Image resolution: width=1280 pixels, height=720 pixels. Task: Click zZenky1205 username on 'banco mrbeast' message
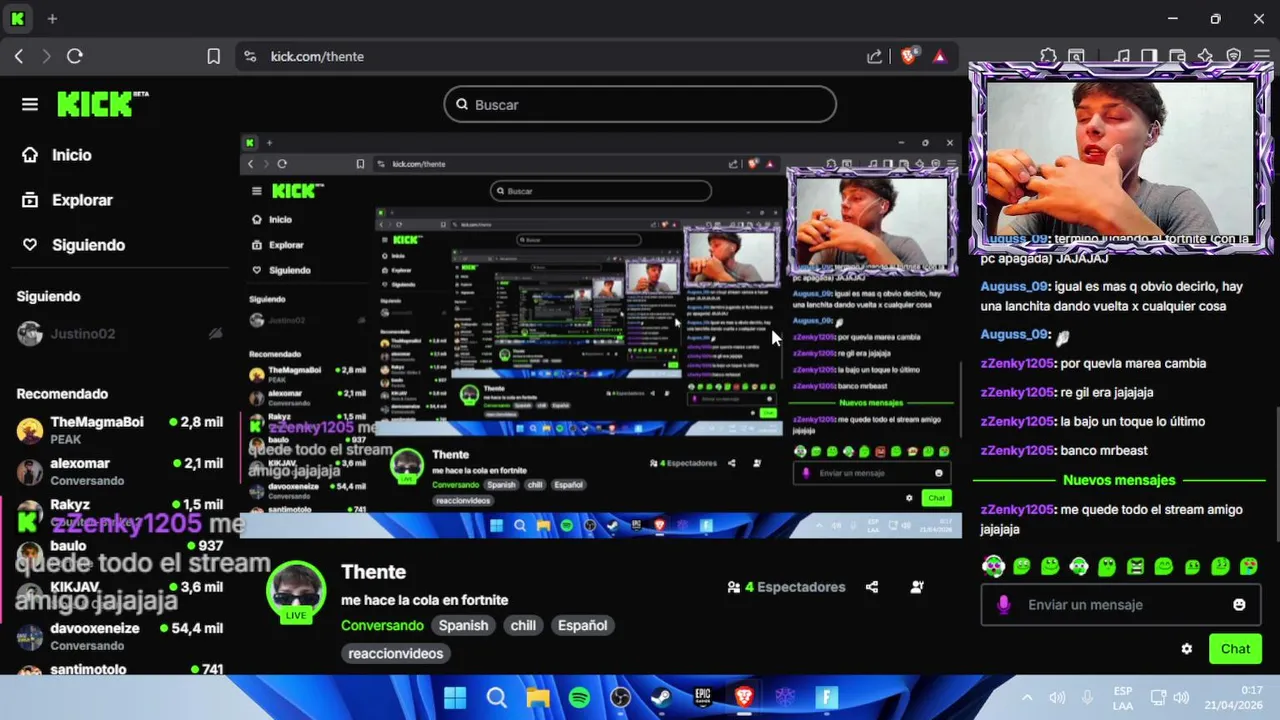[1017, 450]
